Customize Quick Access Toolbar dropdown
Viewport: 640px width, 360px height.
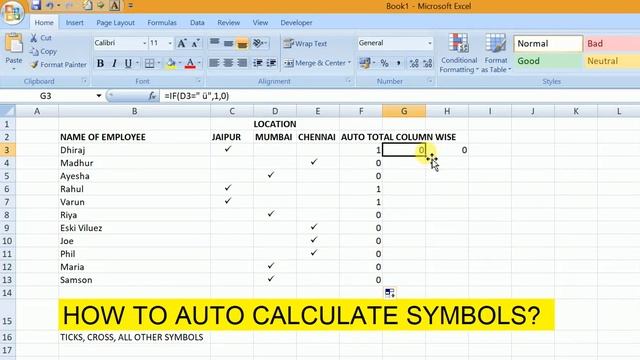click(x=131, y=6)
